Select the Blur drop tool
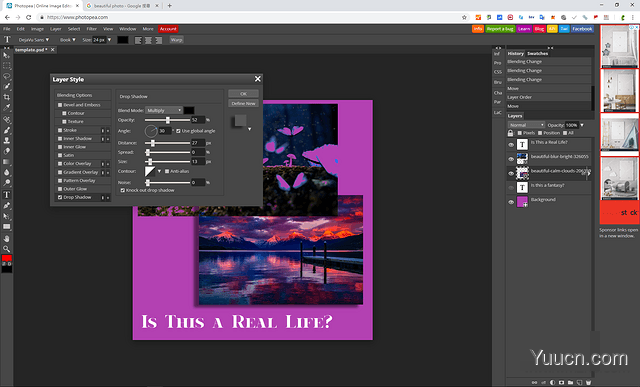 click(6, 172)
